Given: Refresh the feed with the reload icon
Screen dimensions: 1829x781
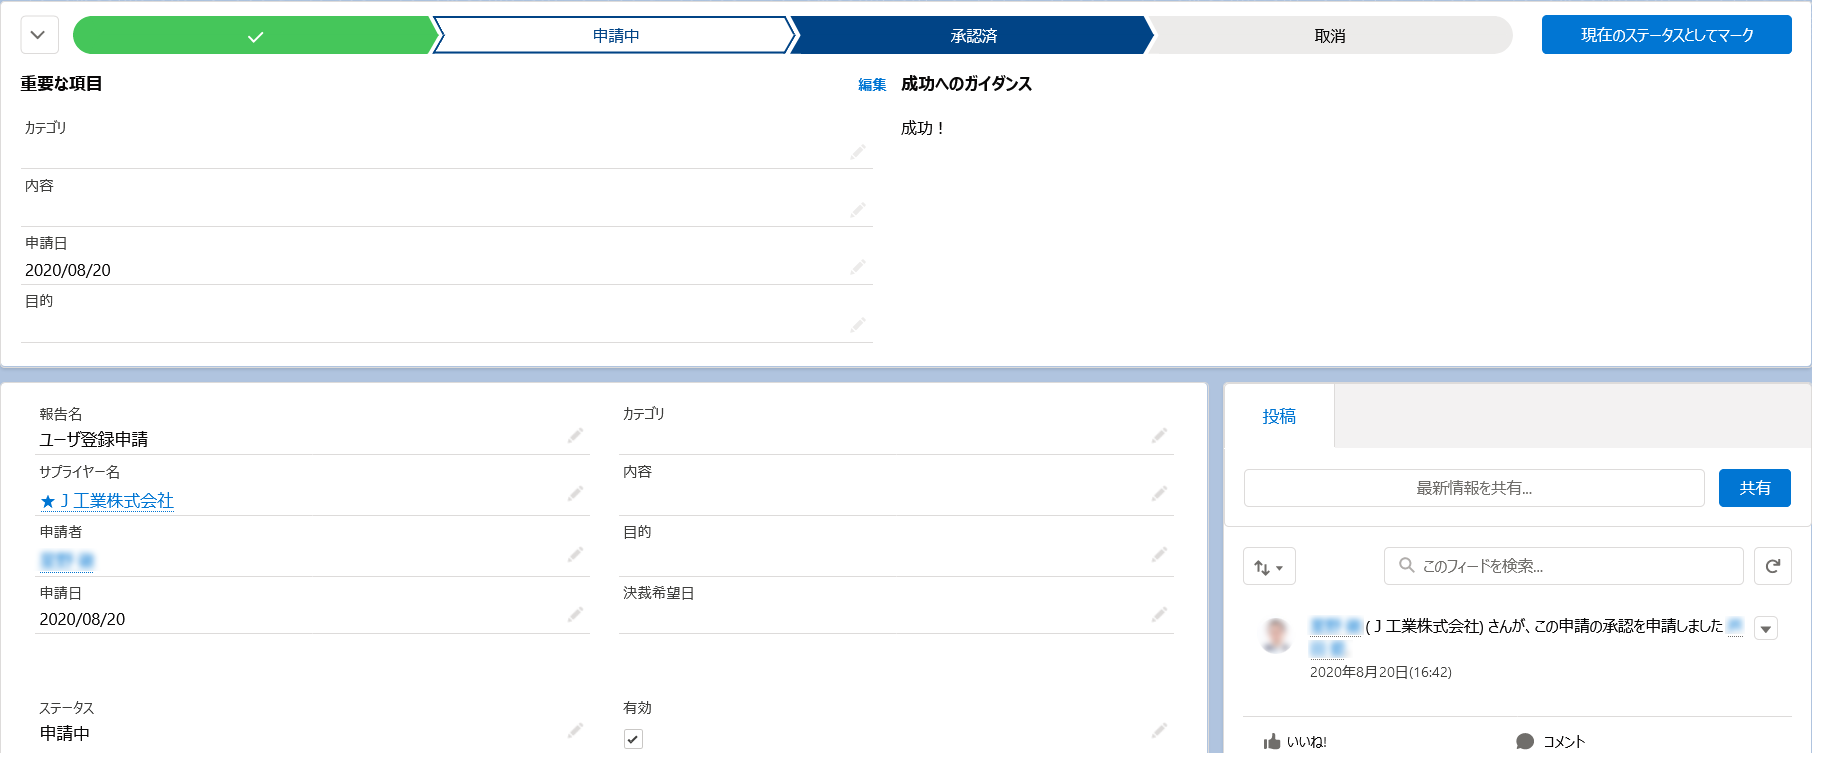Looking at the screenshot, I should coord(1772,566).
